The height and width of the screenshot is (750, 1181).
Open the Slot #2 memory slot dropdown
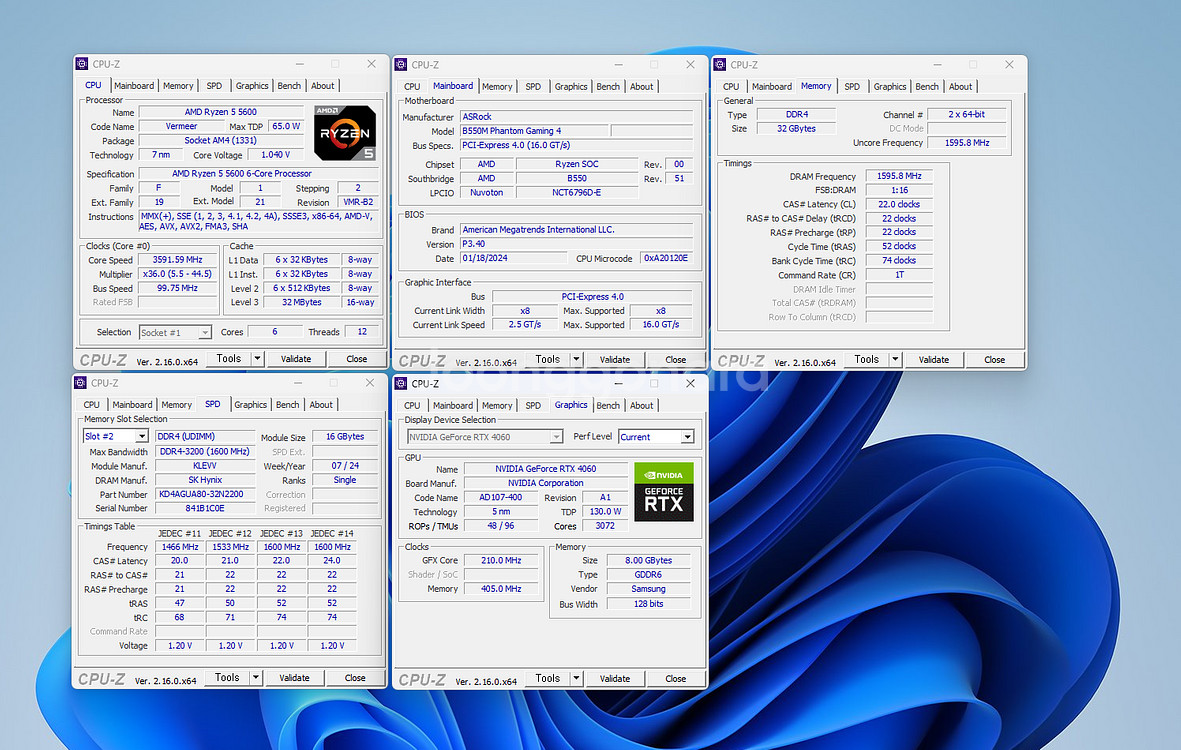(141, 437)
